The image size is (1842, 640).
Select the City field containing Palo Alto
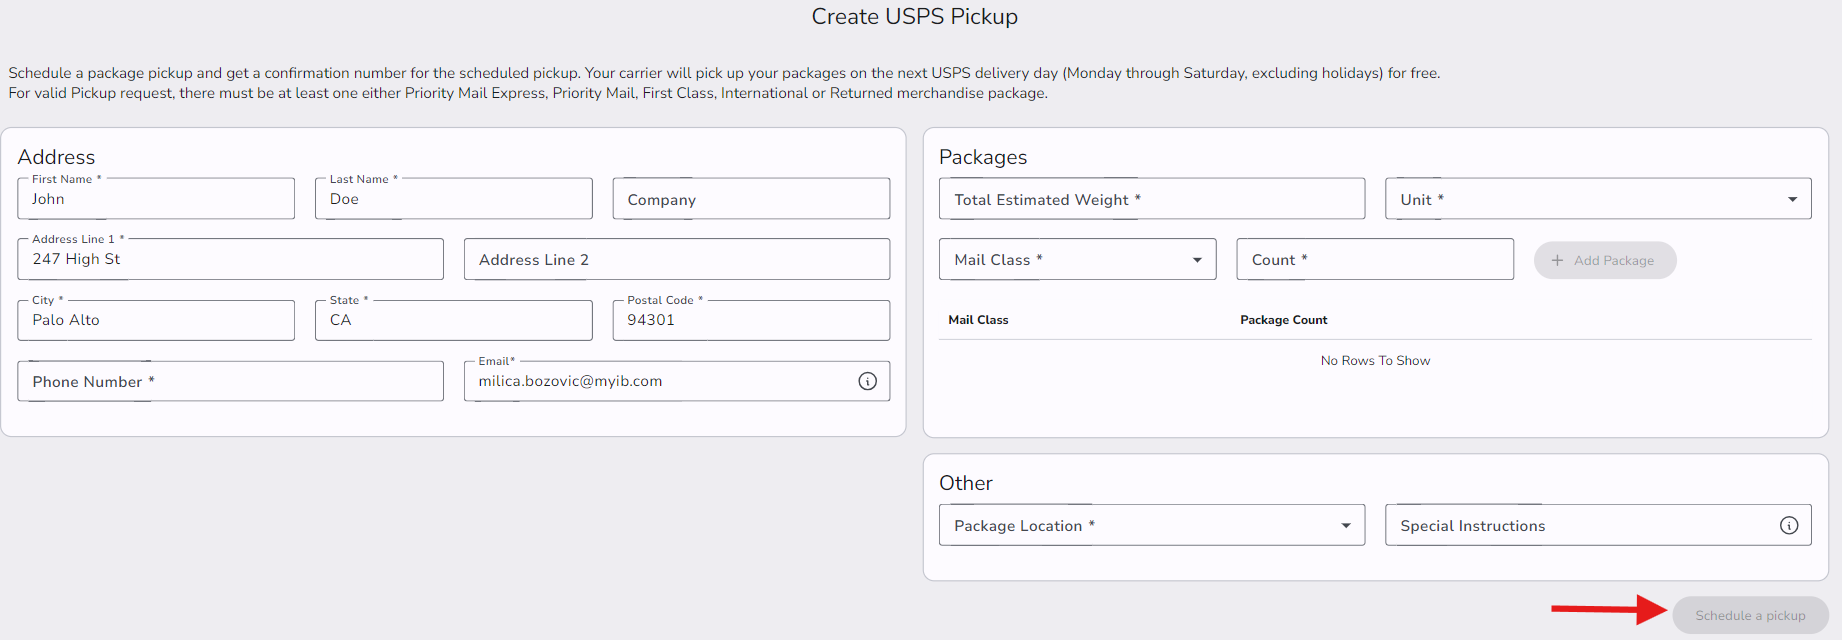pos(156,321)
